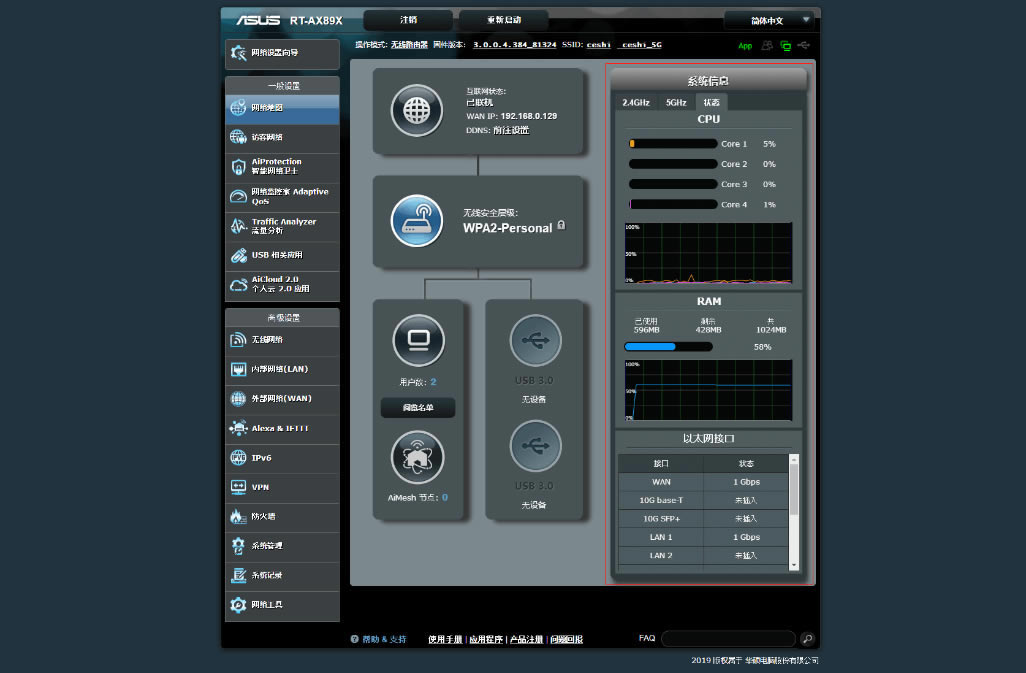This screenshot has width=1026, height=673.
Task: Select the wireless router icon
Action: click(x=416, y=221)
